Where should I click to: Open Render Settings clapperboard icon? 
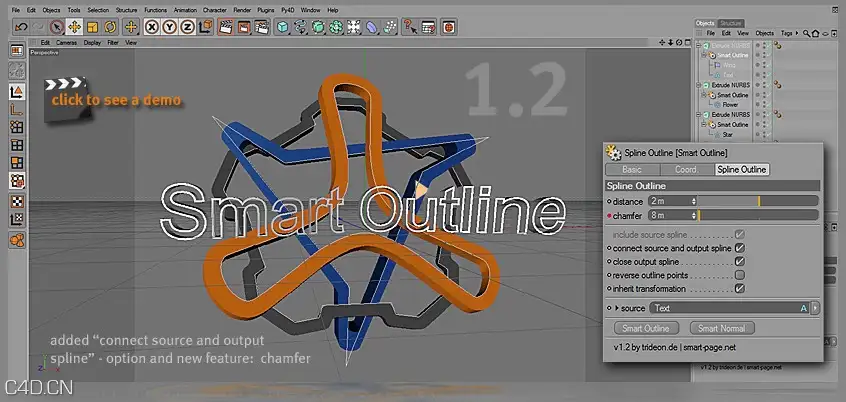[261, 26]
